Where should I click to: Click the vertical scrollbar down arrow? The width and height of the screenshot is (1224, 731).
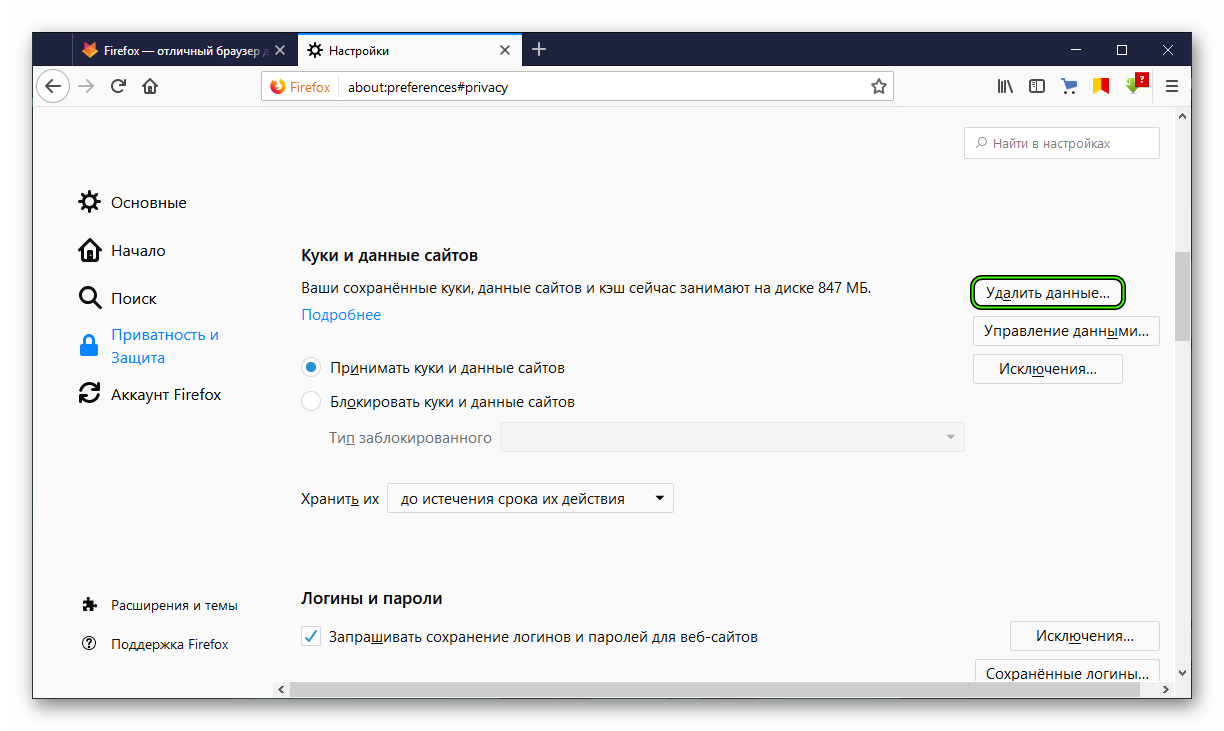point(1183,674)
